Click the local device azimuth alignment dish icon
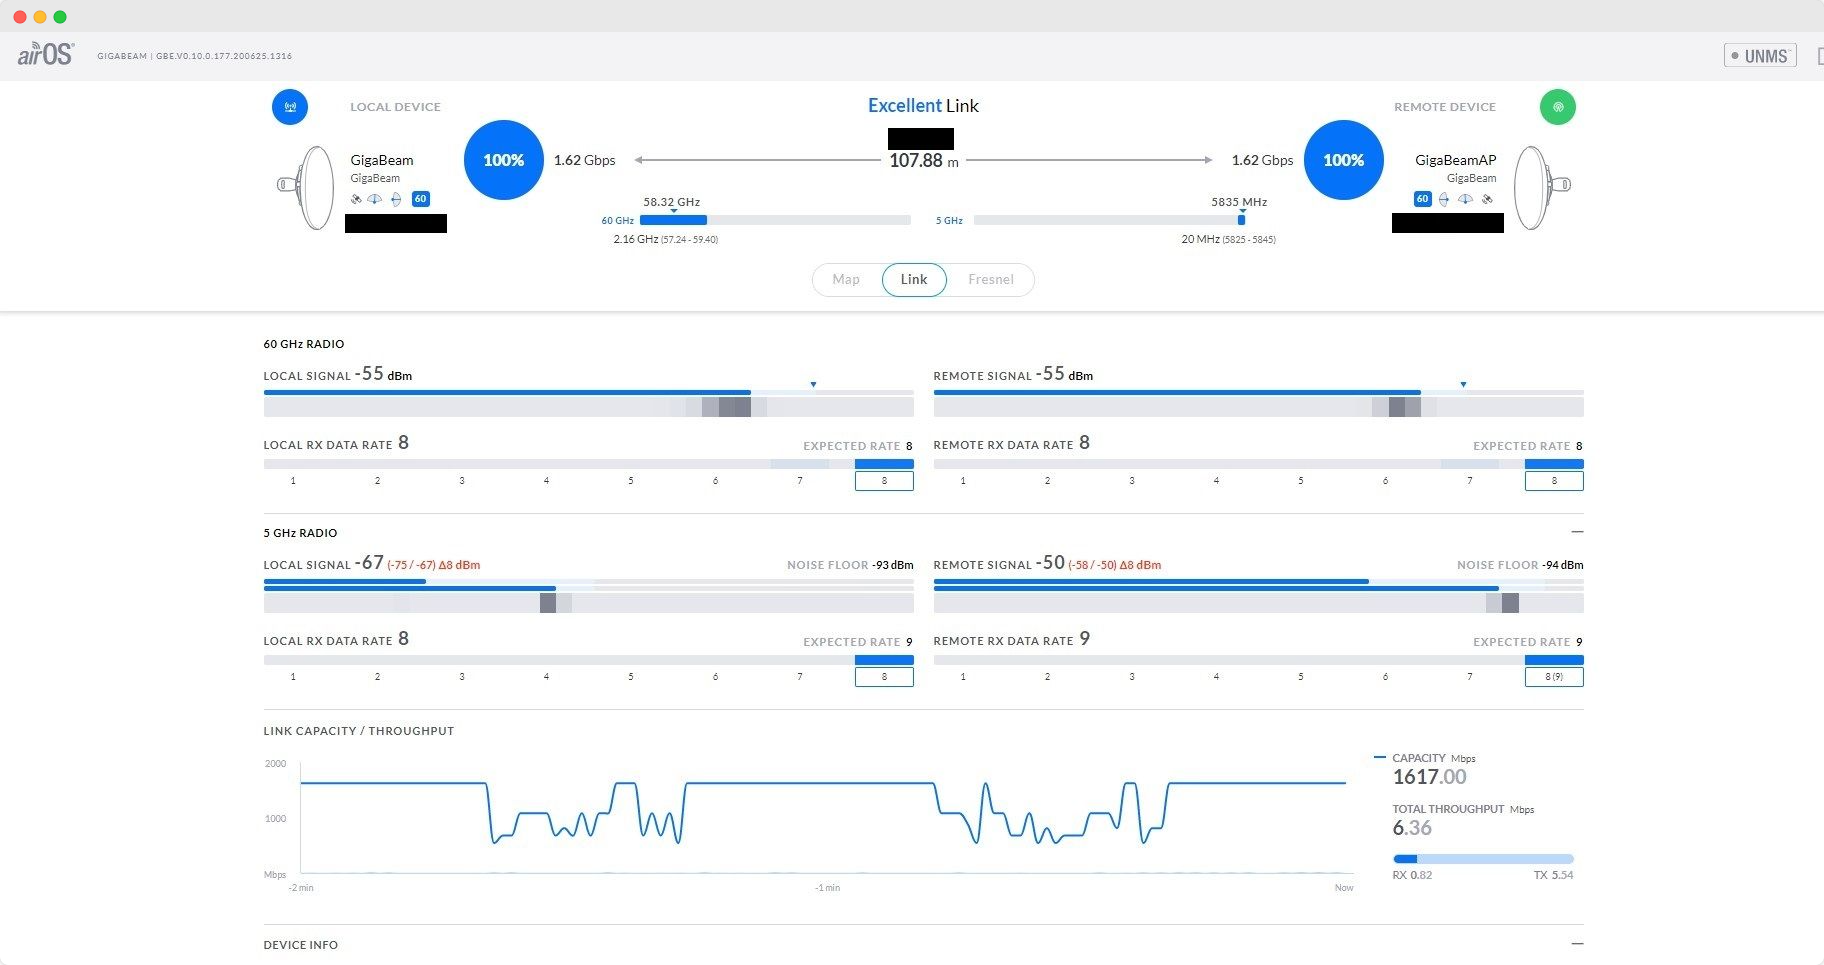Screen dimensions: 1824x965 coord(396,199)
